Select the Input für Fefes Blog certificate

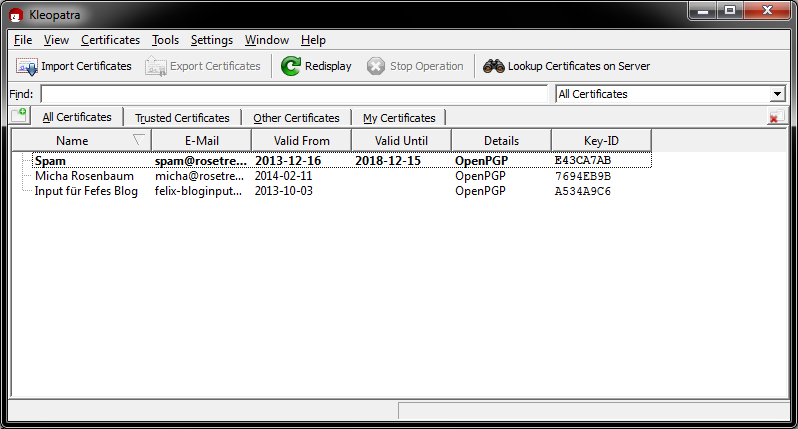(86, 191)
